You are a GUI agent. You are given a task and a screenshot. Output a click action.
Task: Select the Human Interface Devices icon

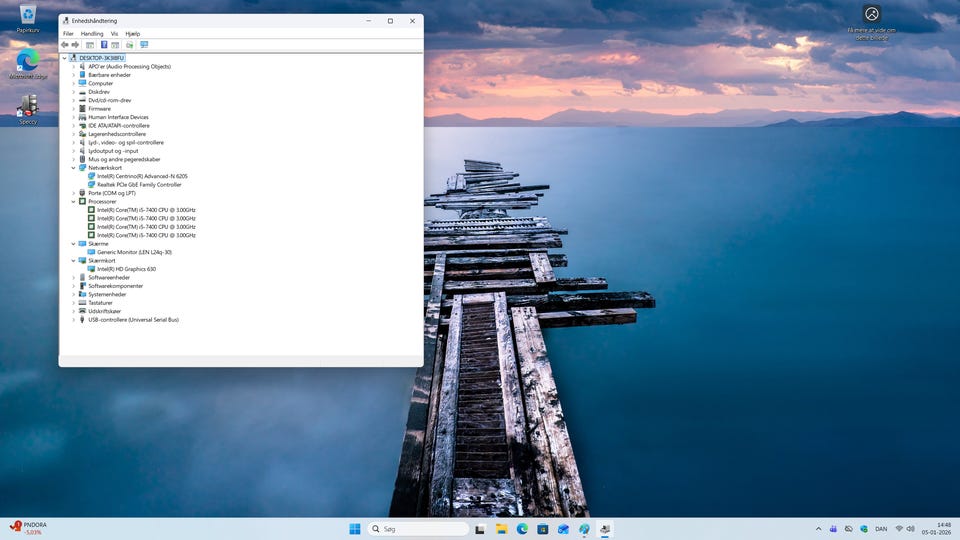tap(82, 117)
